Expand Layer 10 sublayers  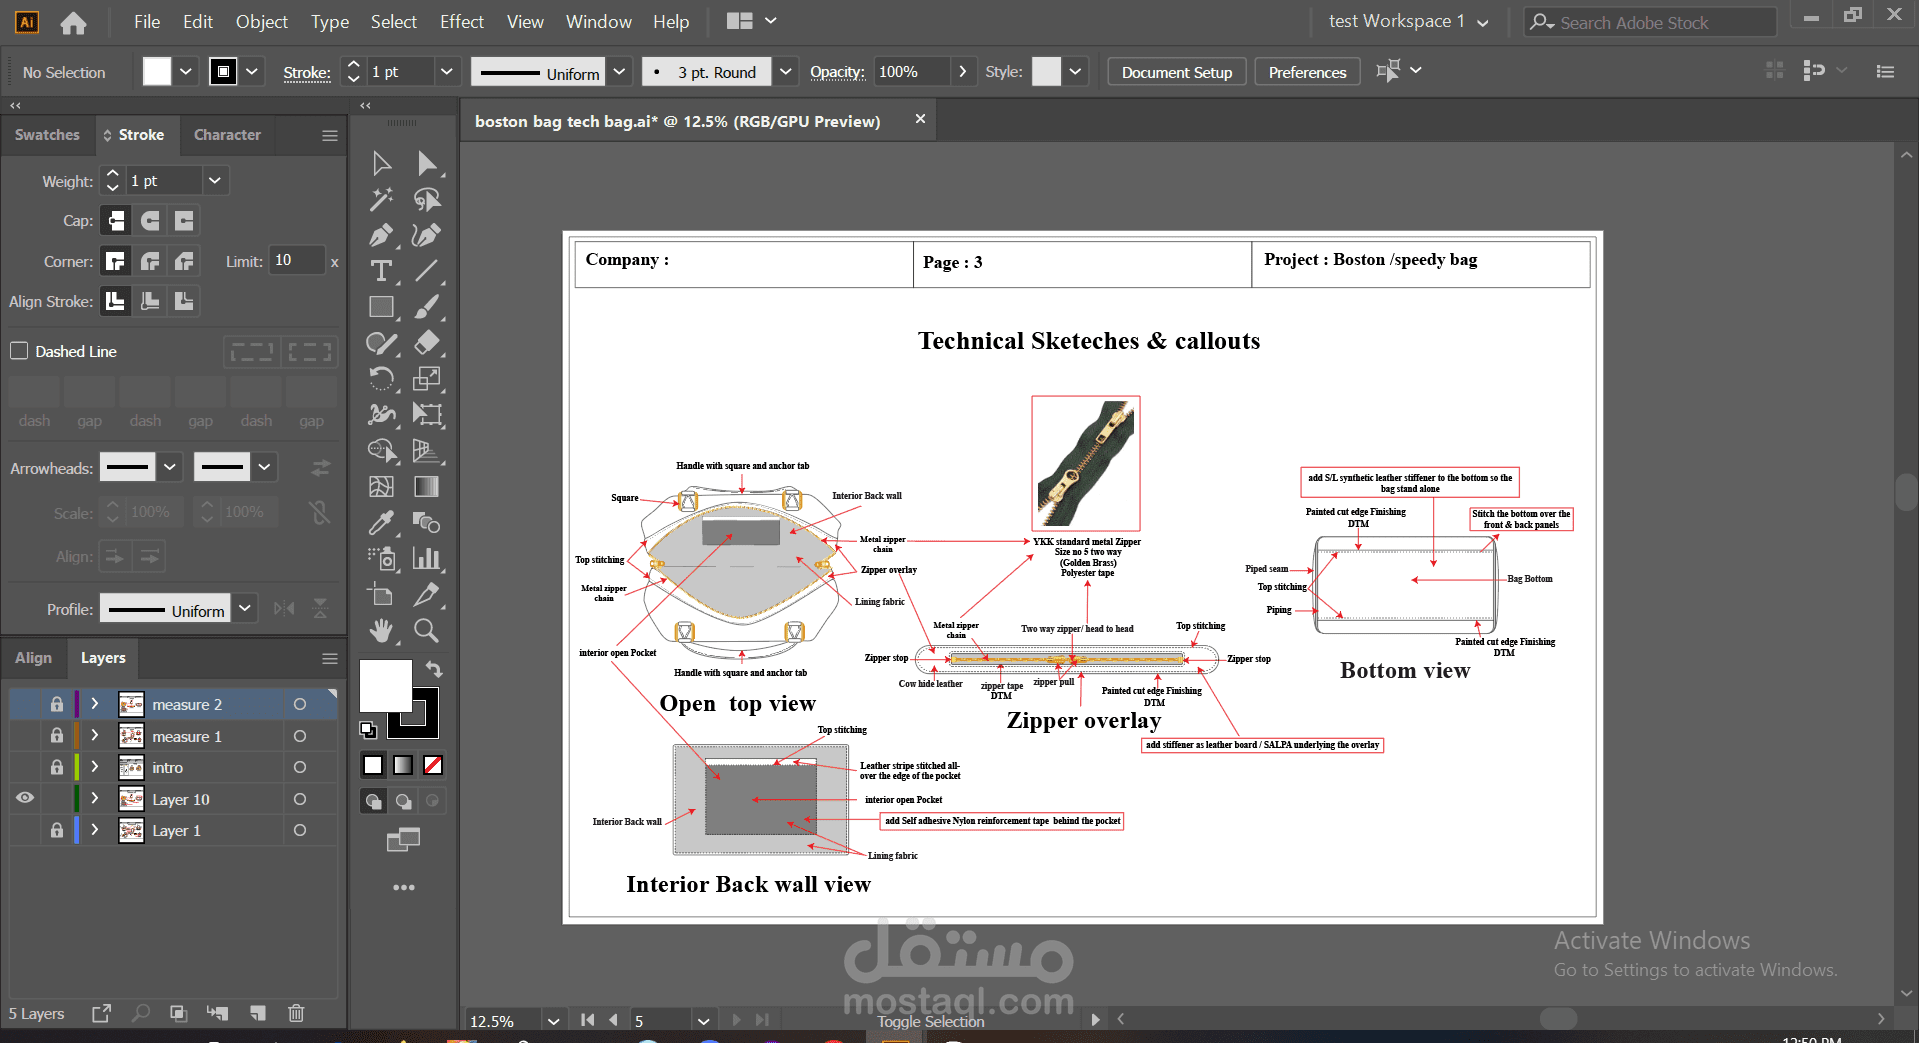95,798
